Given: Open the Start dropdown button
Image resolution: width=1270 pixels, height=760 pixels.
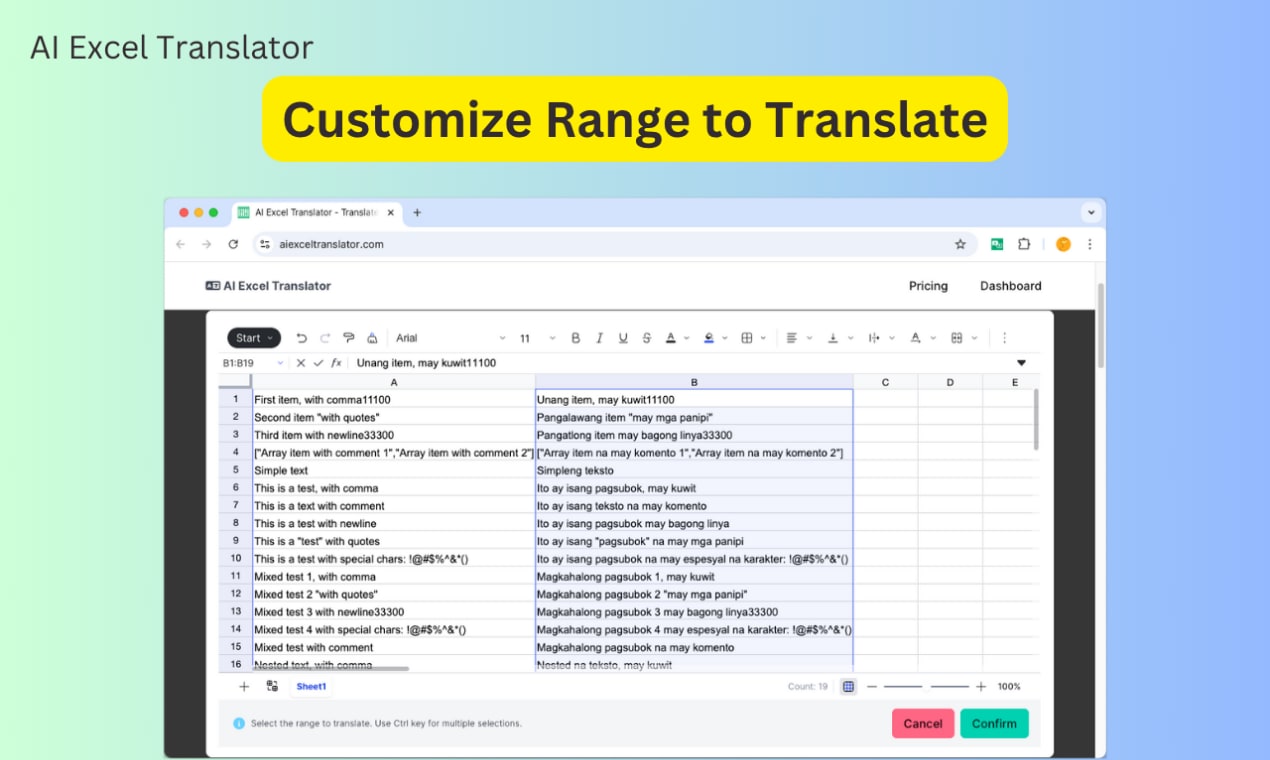Looking at the screenshot, I should pos(254,338).
